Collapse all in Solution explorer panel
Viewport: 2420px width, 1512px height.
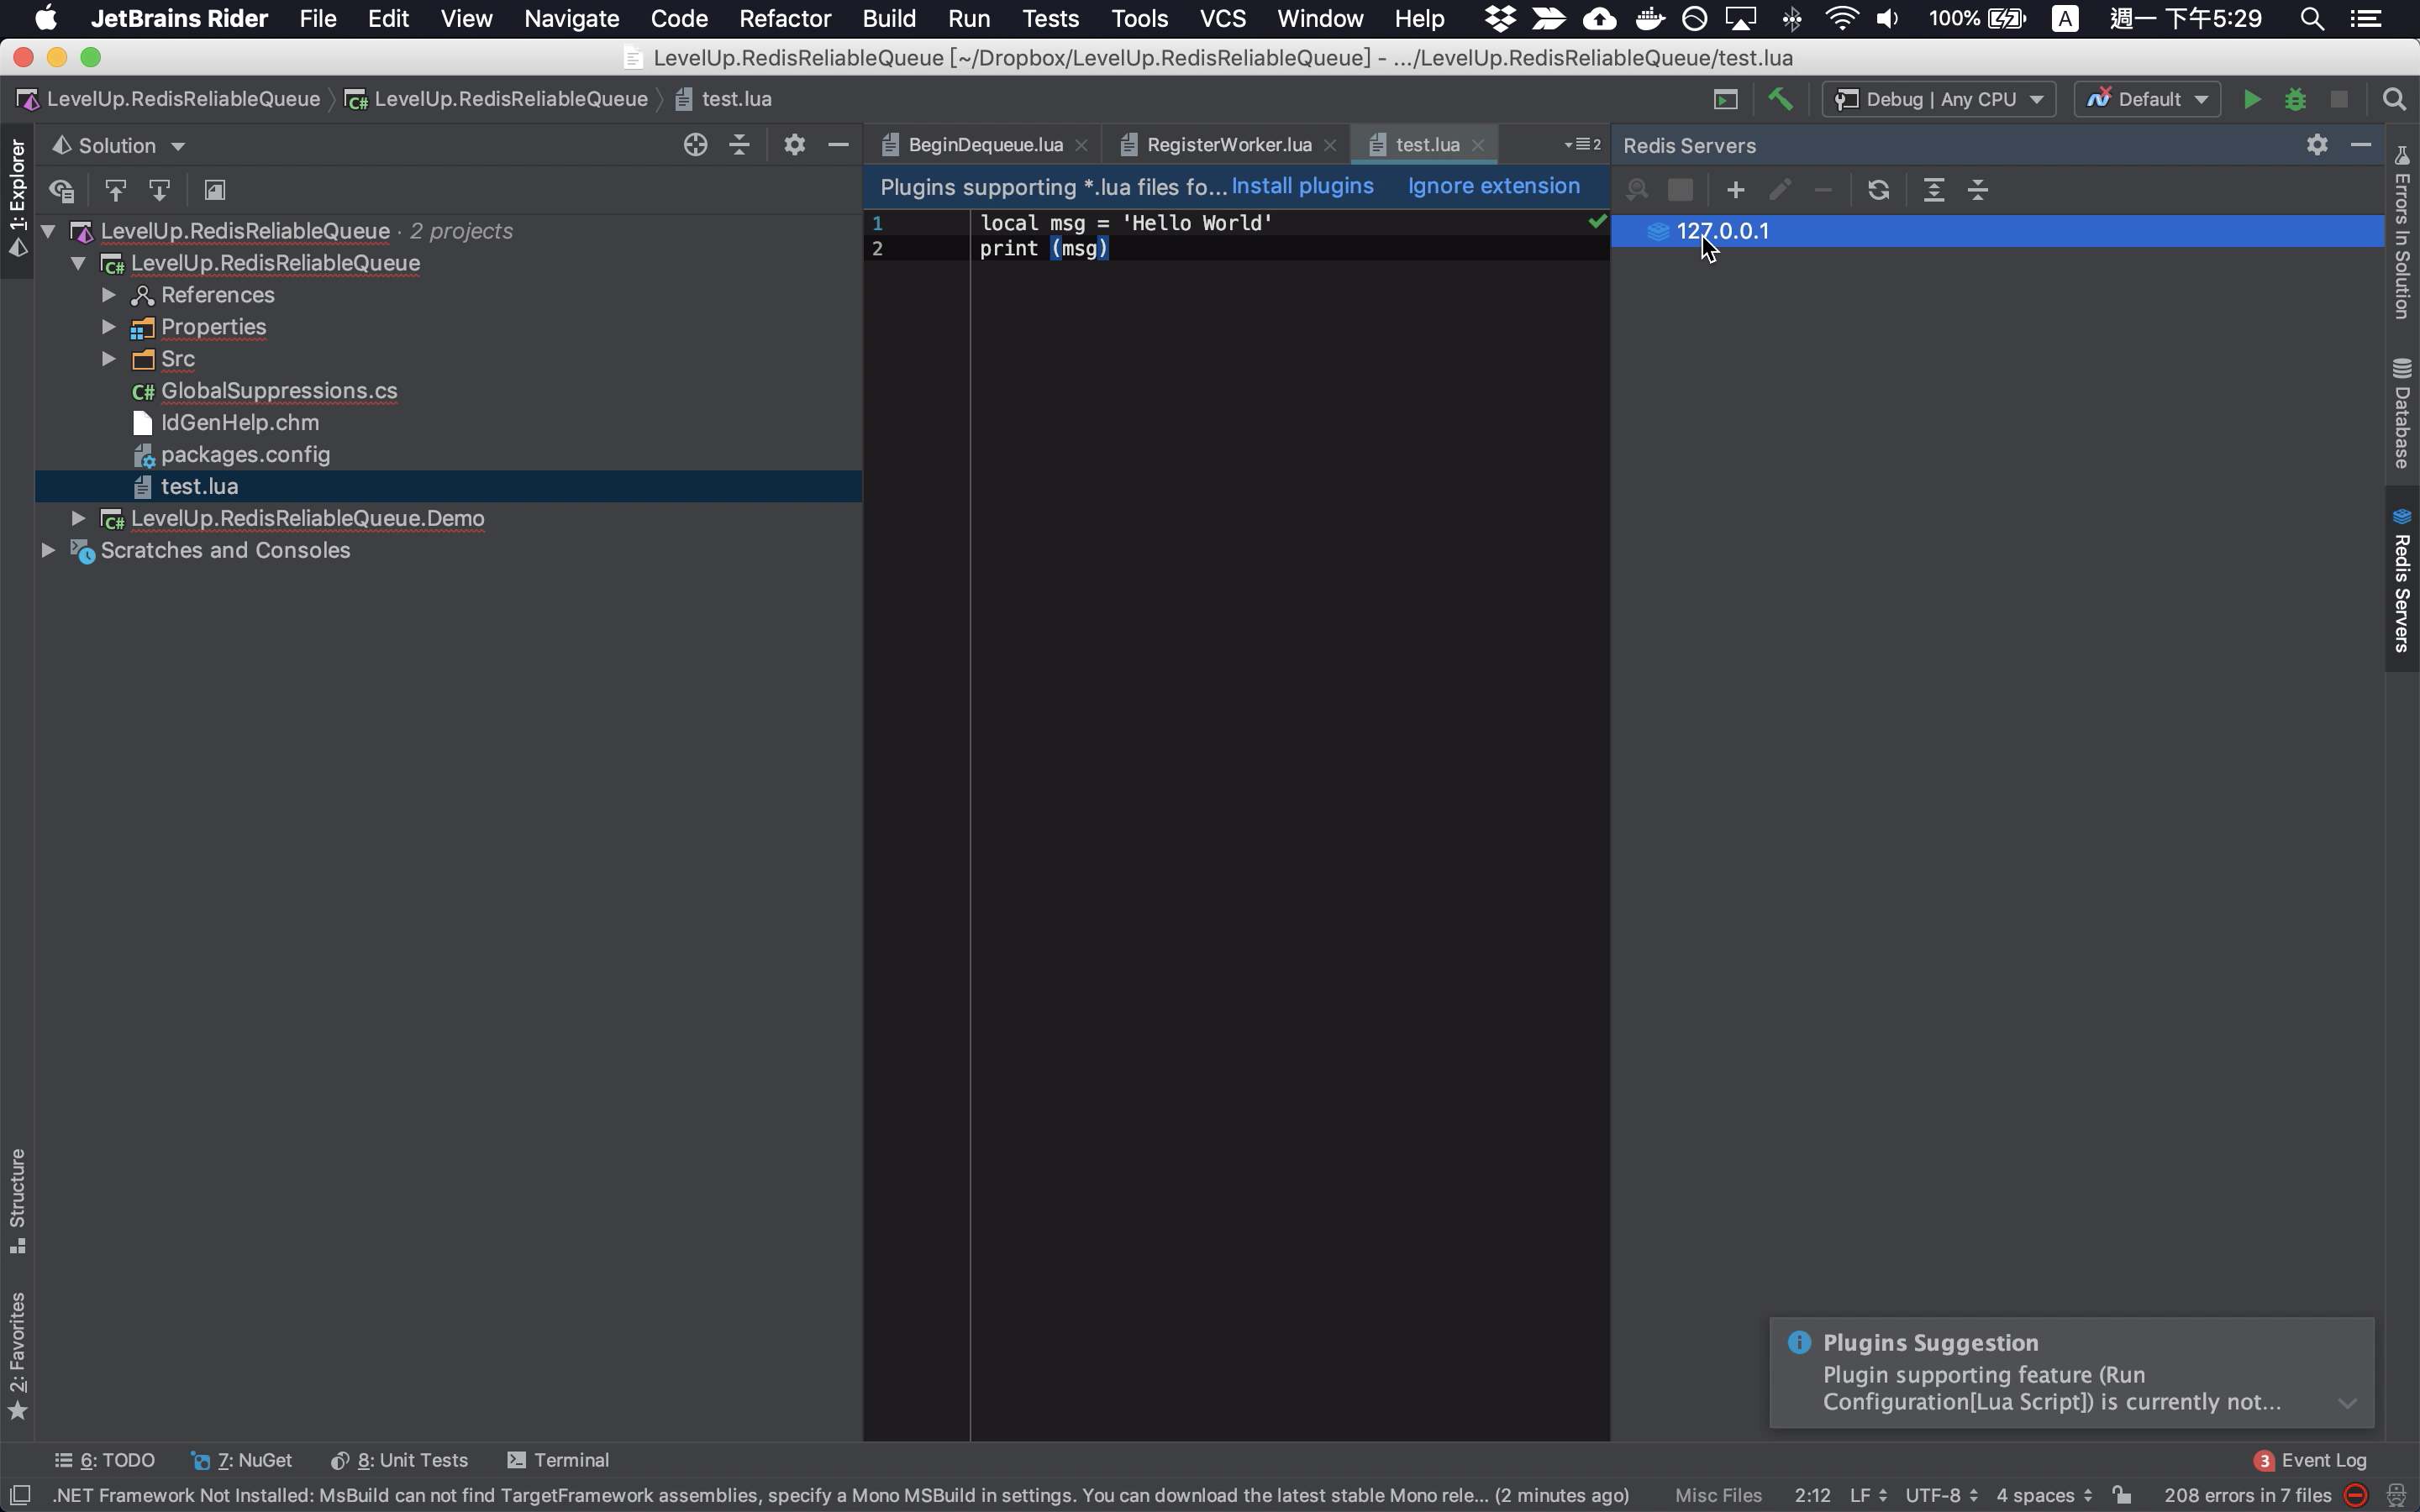739,145
